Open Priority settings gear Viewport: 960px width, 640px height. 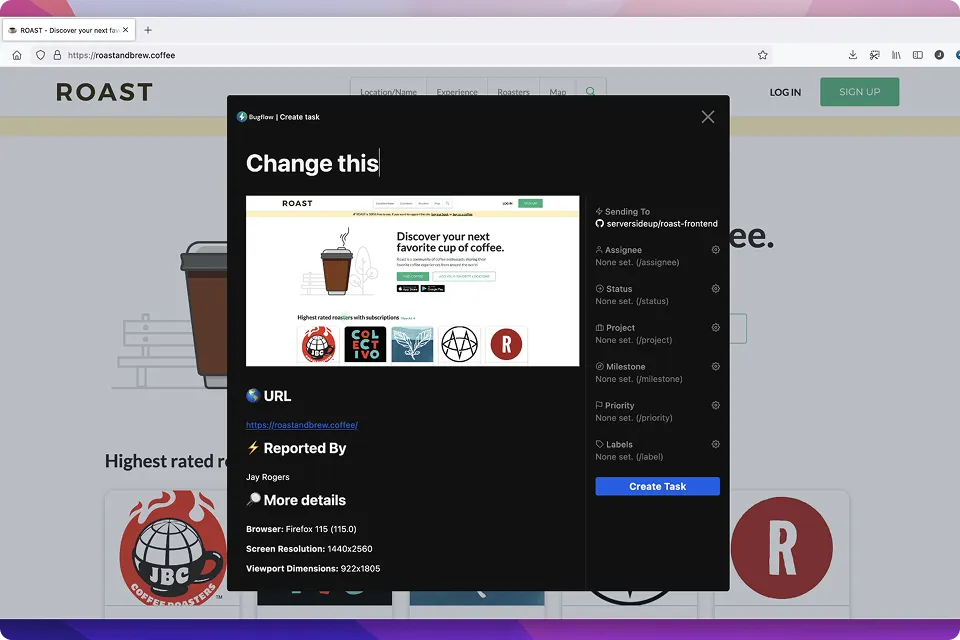coord(715,405)
